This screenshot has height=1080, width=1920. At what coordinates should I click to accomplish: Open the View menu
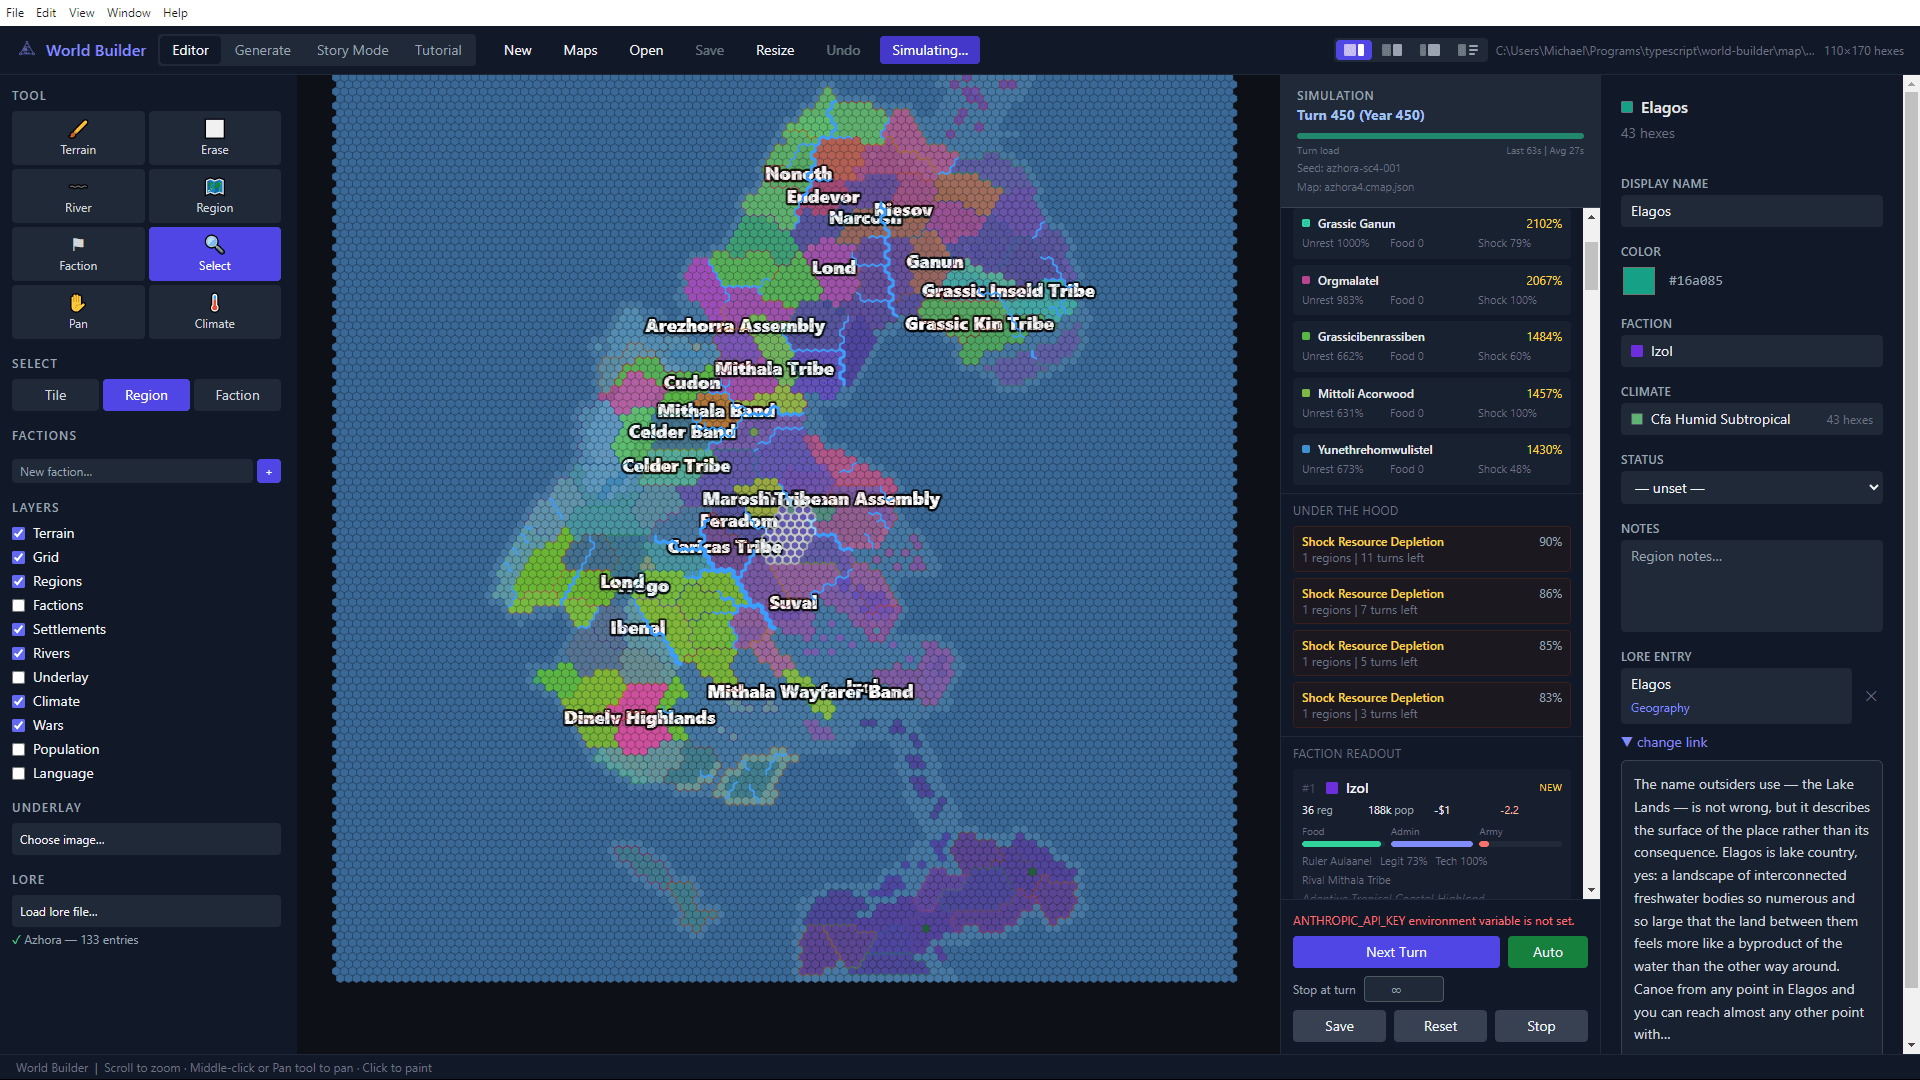82,13
